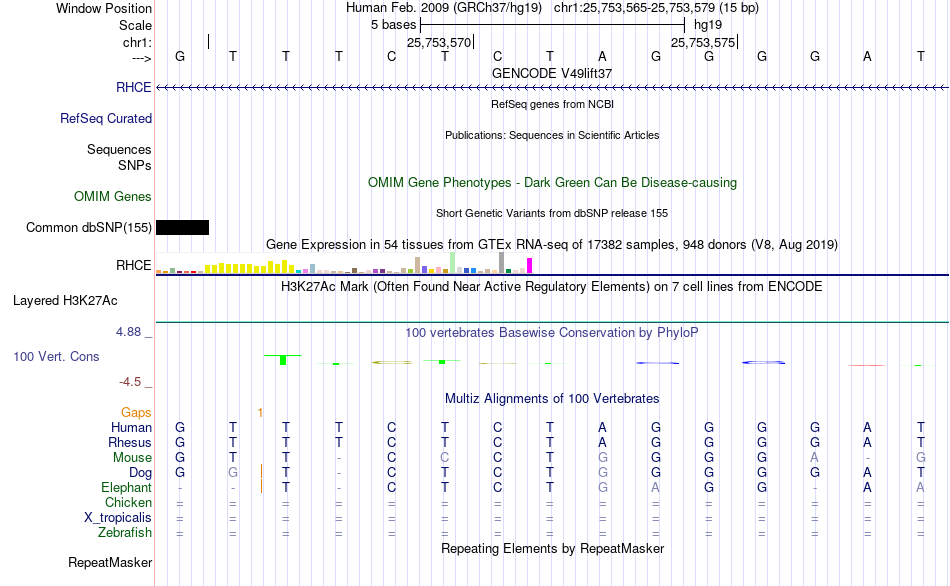Click the OMIM Gene Phenotypes track title
This screenshot has height=586, width=950.
point(552,182)
